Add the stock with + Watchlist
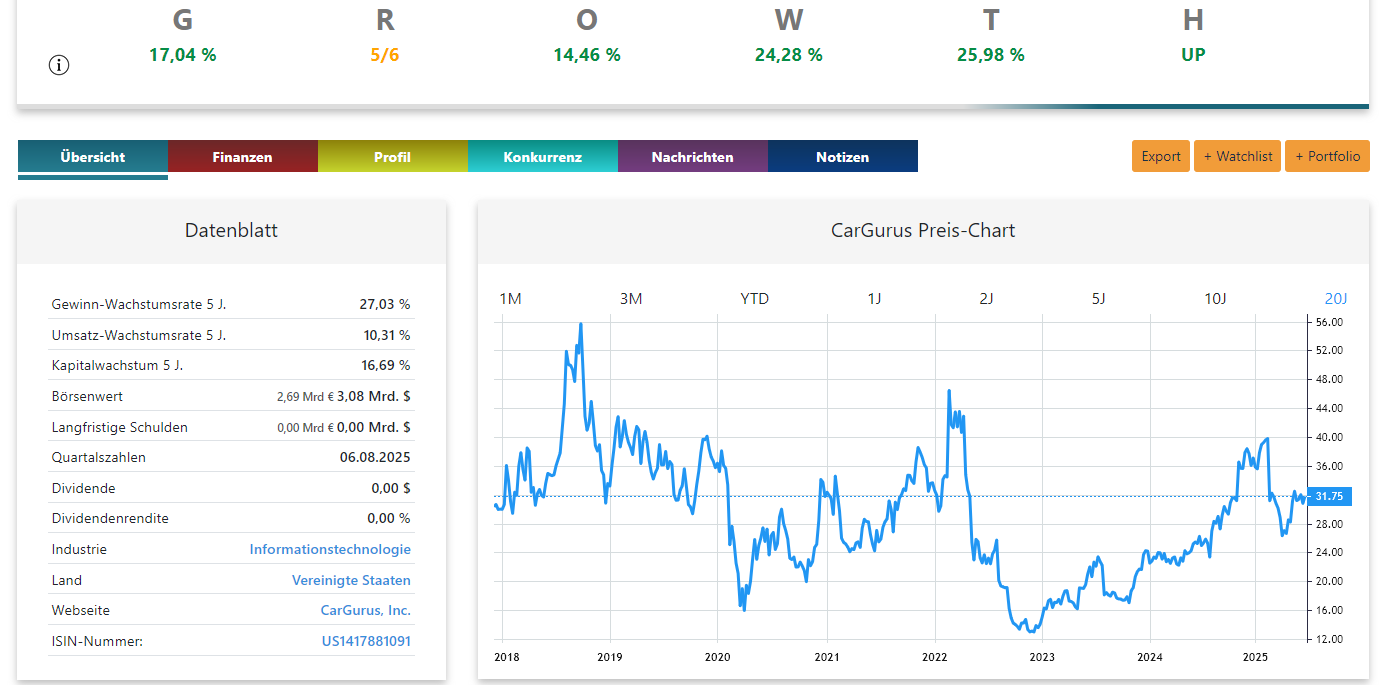 pyautogui.click(x=1237, y=156)
